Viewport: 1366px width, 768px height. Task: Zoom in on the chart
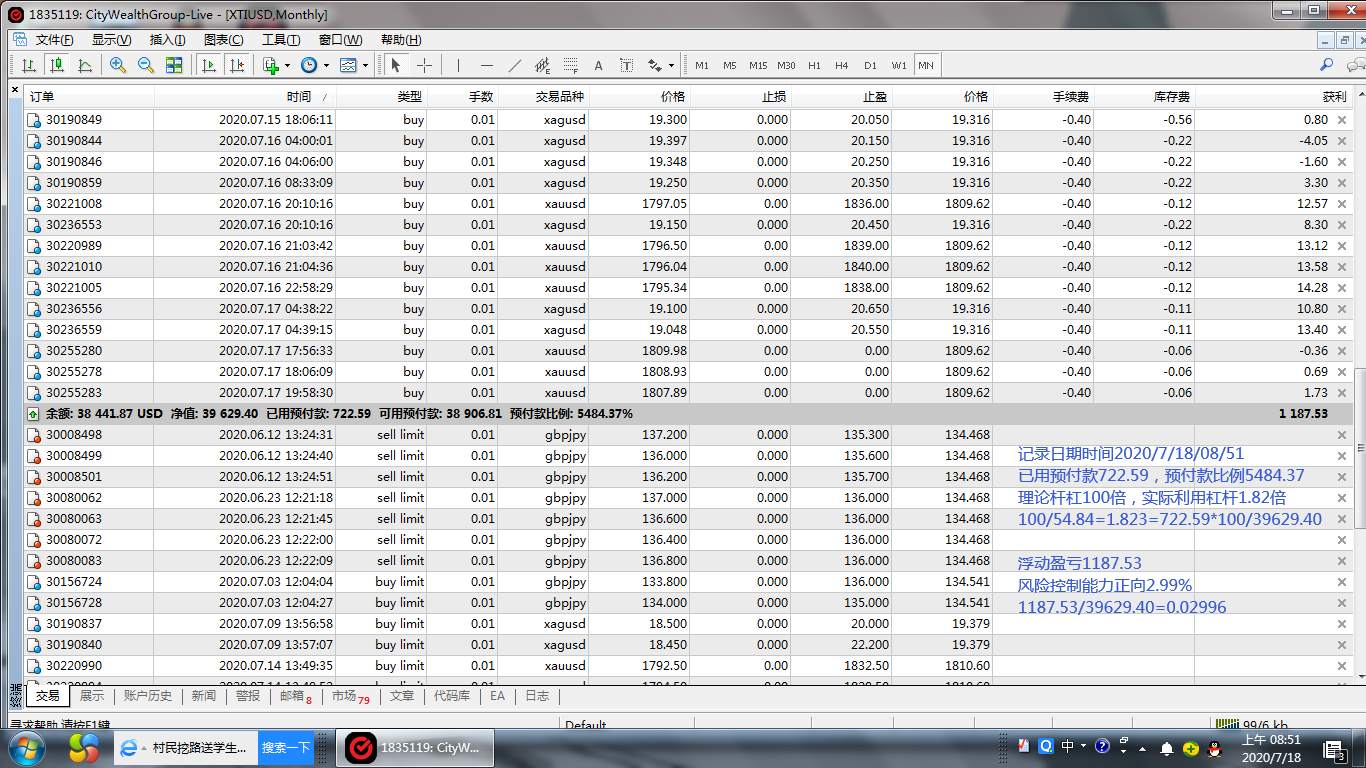[118, 65]
